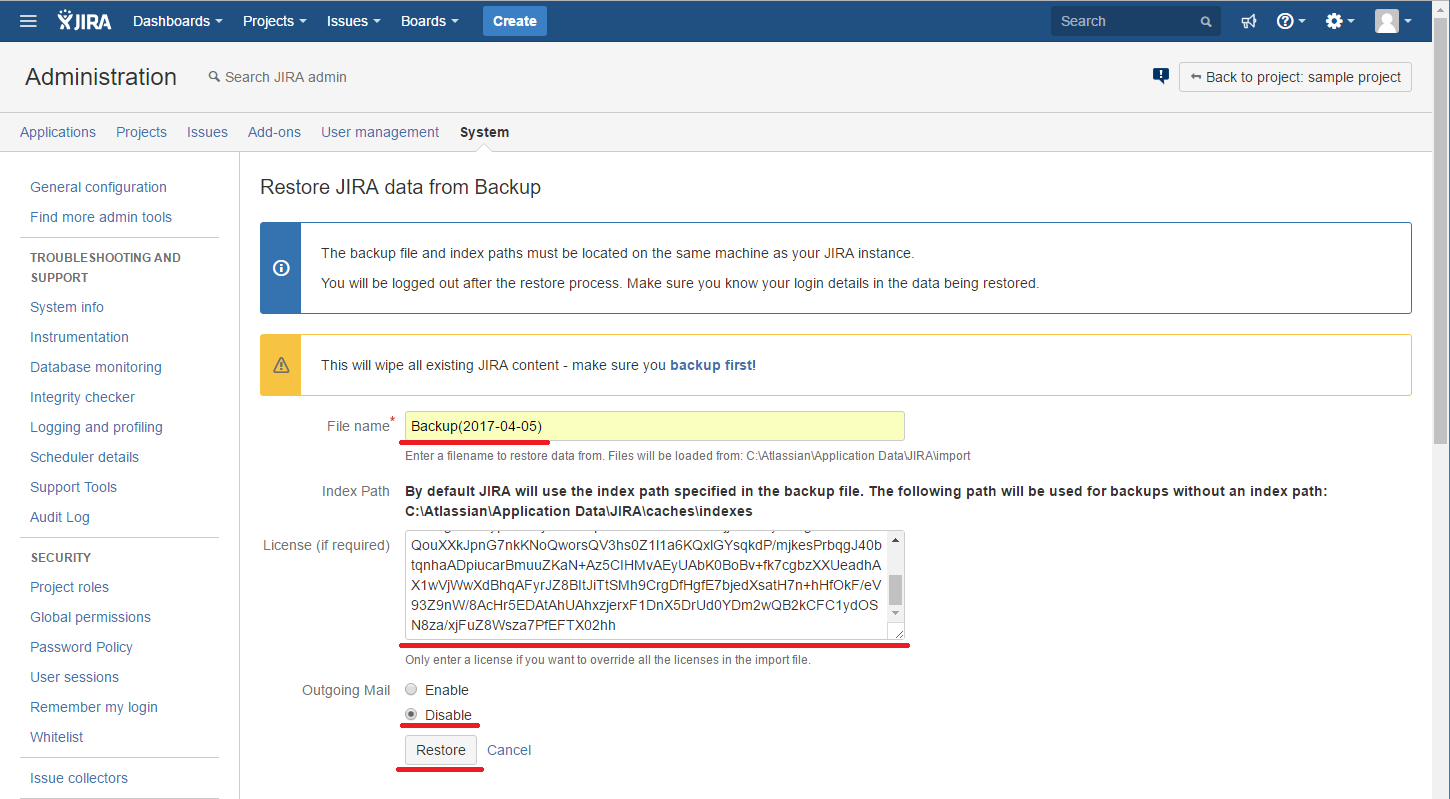Expand the Projects dropdown in top bar
Viewport: 1450px width, 799px height.
click(274, 21)
